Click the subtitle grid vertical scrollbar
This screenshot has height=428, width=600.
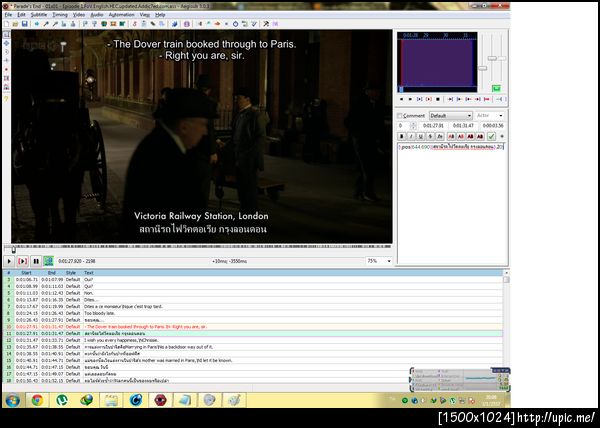[x=506, y=327]
